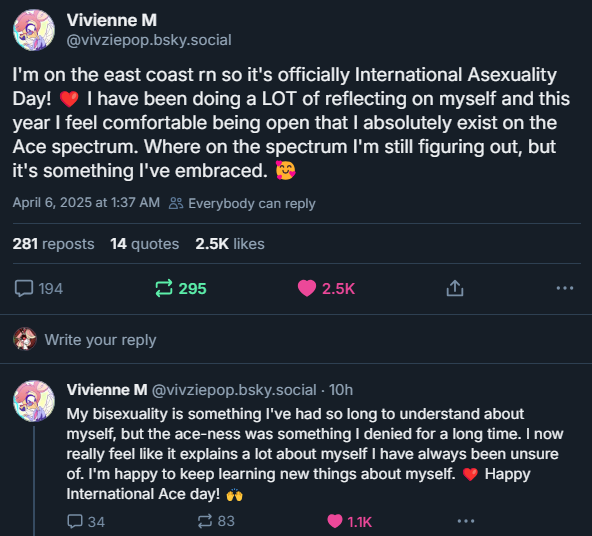
Task: Open the Everybody can reply setting
Action: [242, 203]
